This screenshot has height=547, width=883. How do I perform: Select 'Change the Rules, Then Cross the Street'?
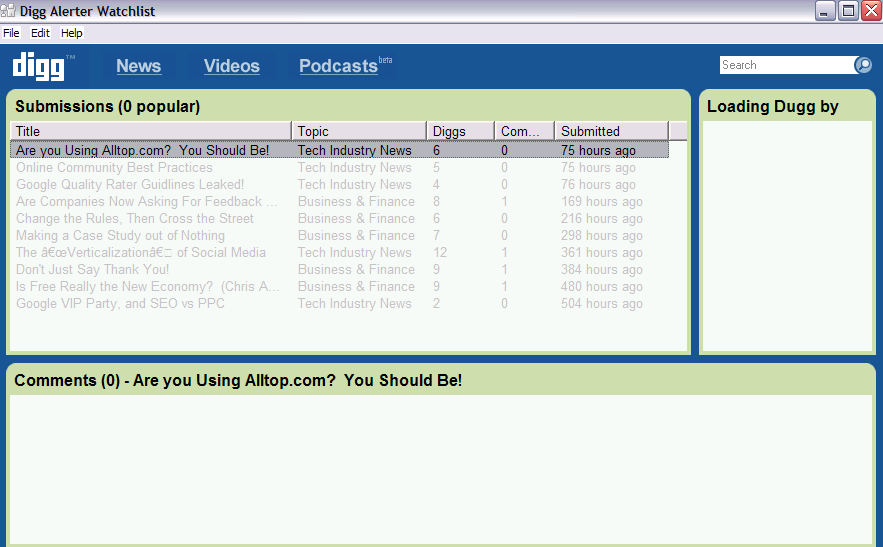[340, 219]
